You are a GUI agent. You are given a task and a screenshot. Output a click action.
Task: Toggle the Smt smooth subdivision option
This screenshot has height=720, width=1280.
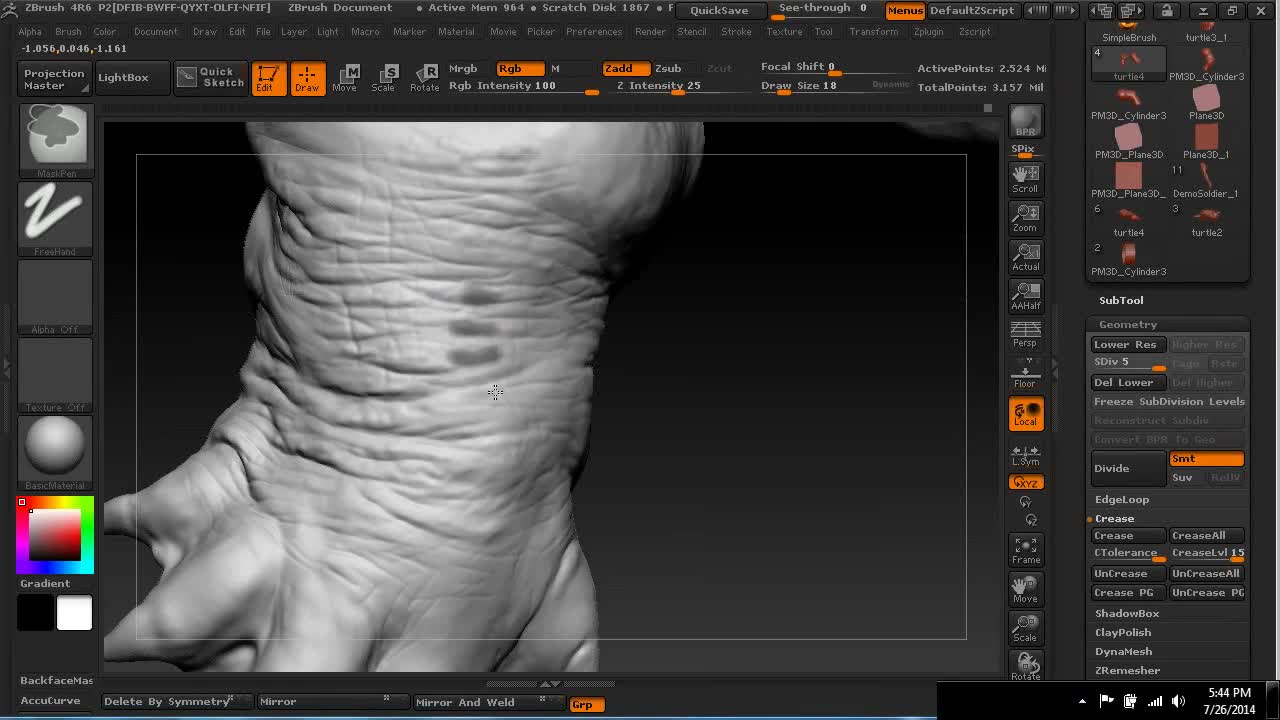tap(1207, 459)
